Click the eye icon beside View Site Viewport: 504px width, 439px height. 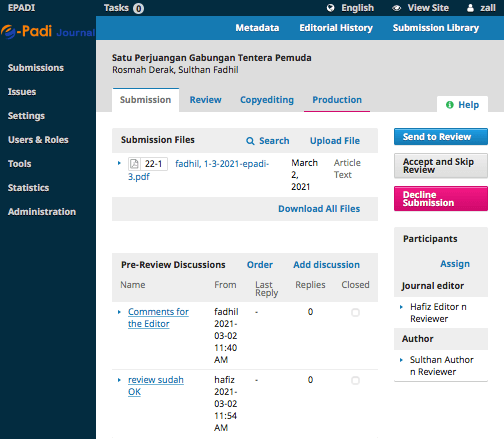(396, 8)
